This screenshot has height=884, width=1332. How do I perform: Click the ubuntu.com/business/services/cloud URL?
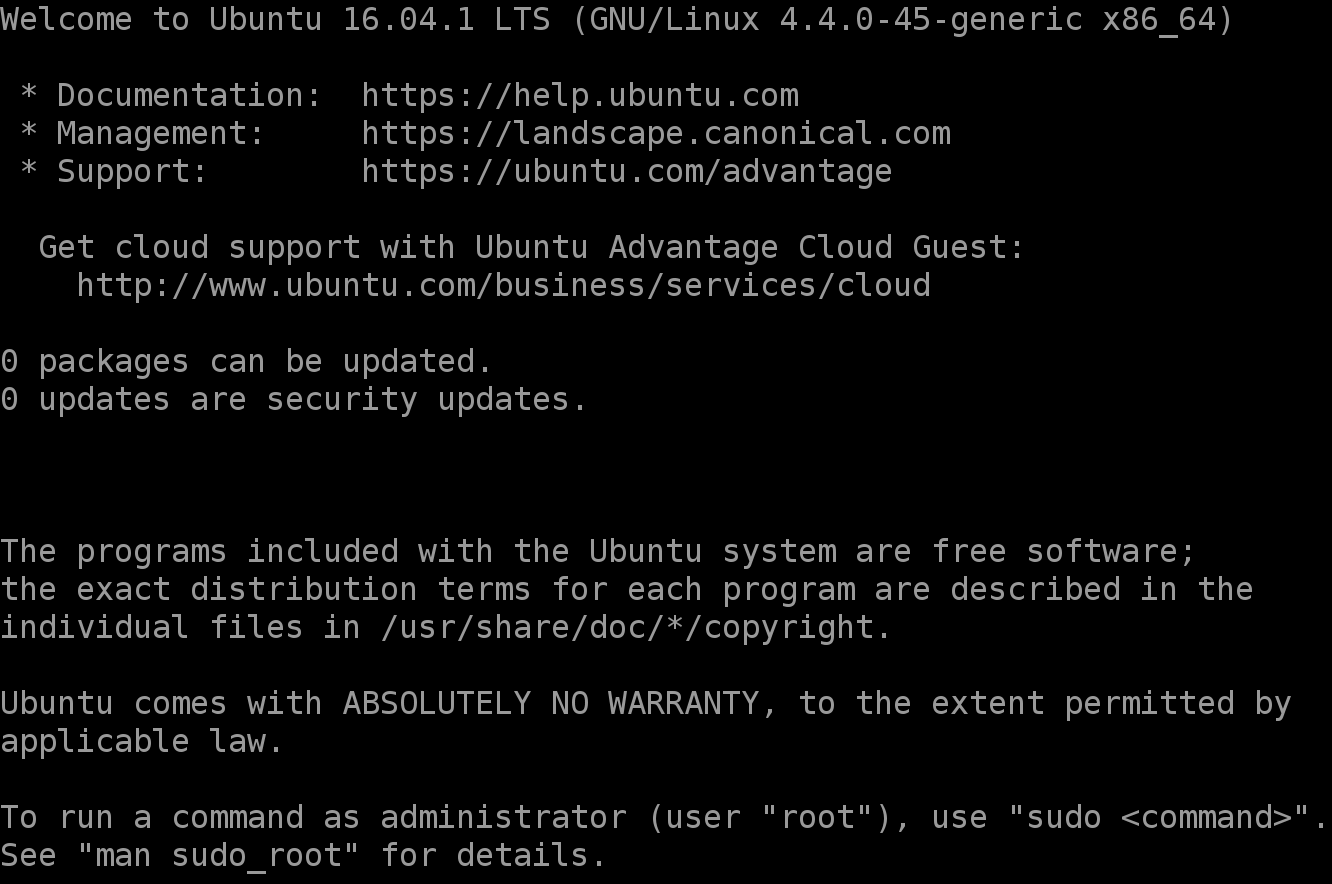[504, 286]
